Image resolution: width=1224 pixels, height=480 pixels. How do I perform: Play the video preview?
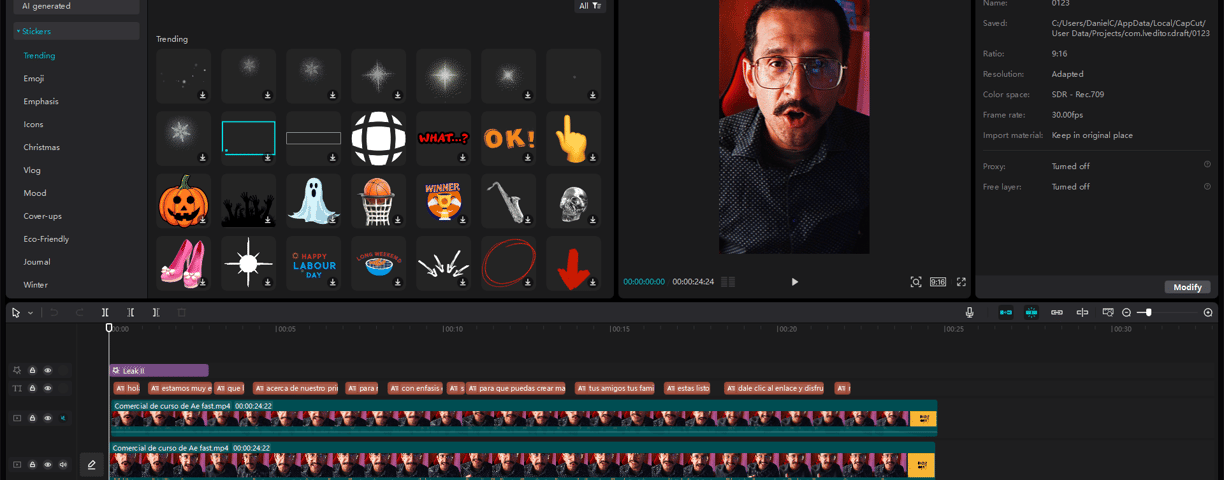pyautogui.click(x=795, y=282)
